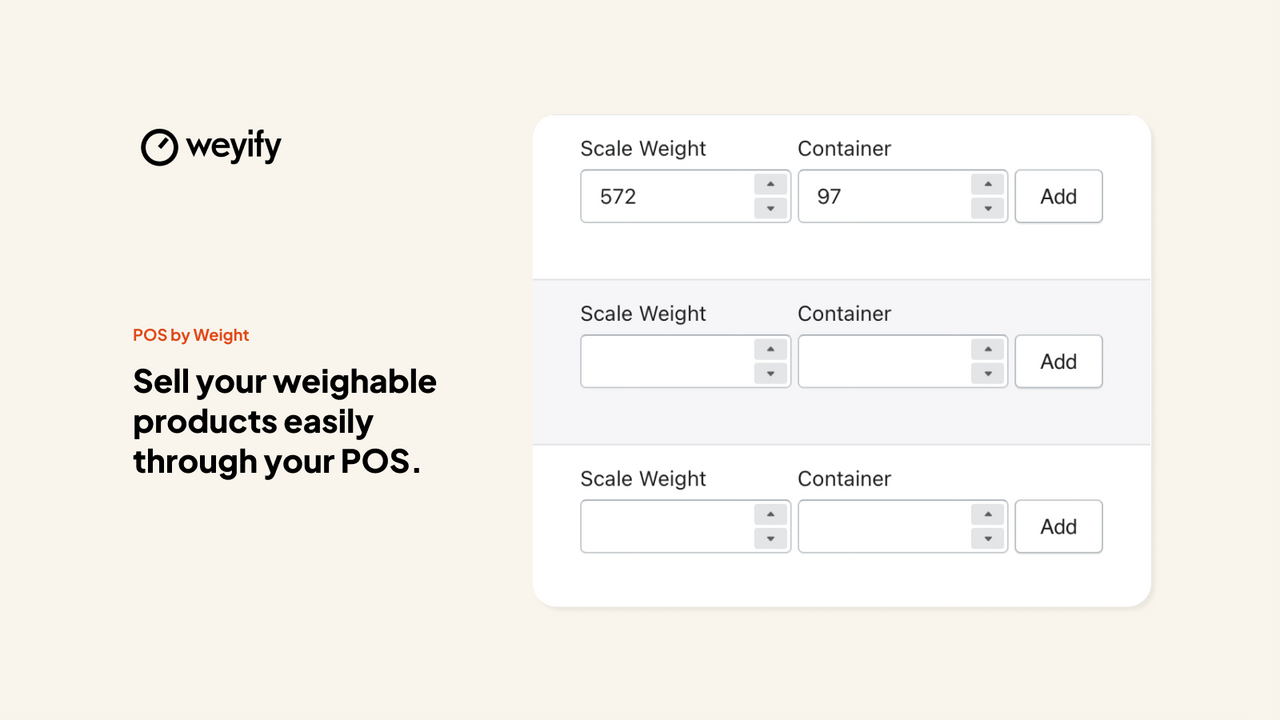
Task: Click the up arrow on second Scale Weight field
Action: [769, 348]
